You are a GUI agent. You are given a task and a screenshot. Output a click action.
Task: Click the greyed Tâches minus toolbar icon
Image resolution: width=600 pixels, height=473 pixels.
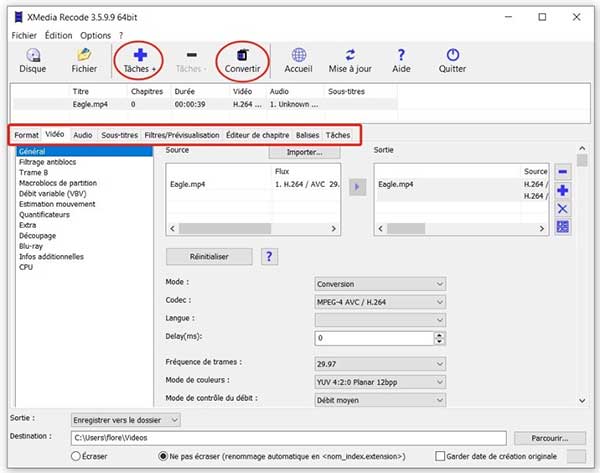[x=191, y=61]
